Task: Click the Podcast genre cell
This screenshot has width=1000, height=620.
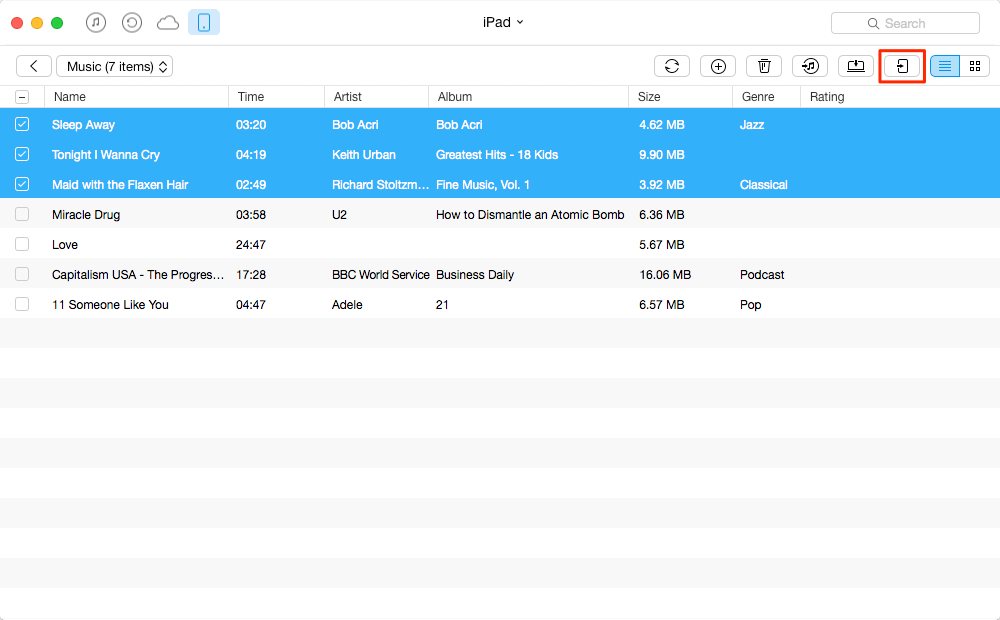Action: 762,275
